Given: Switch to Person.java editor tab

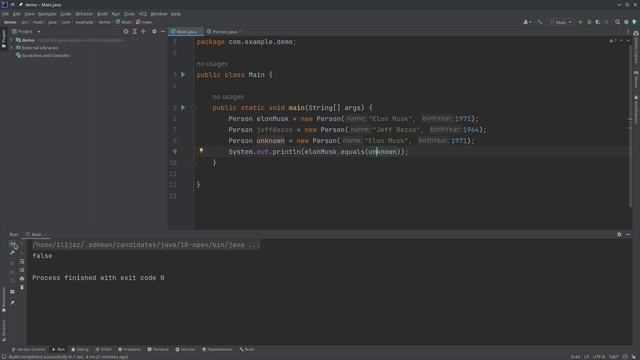Looking at the screenshot, I should pos(224,31).
